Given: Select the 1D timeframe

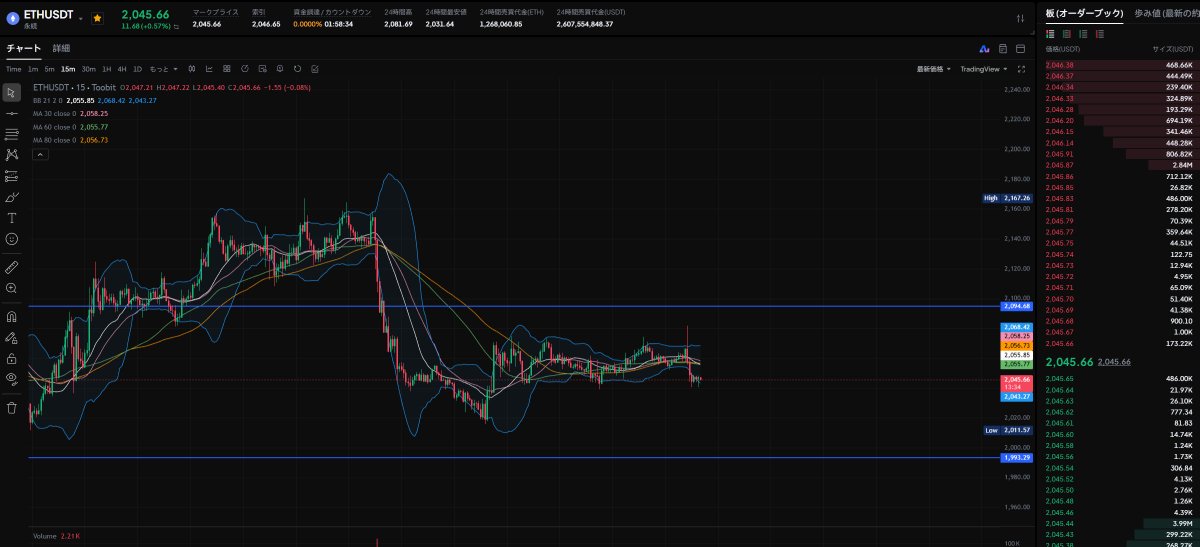Looking at the screenshot, I should [x=138, y=69].
